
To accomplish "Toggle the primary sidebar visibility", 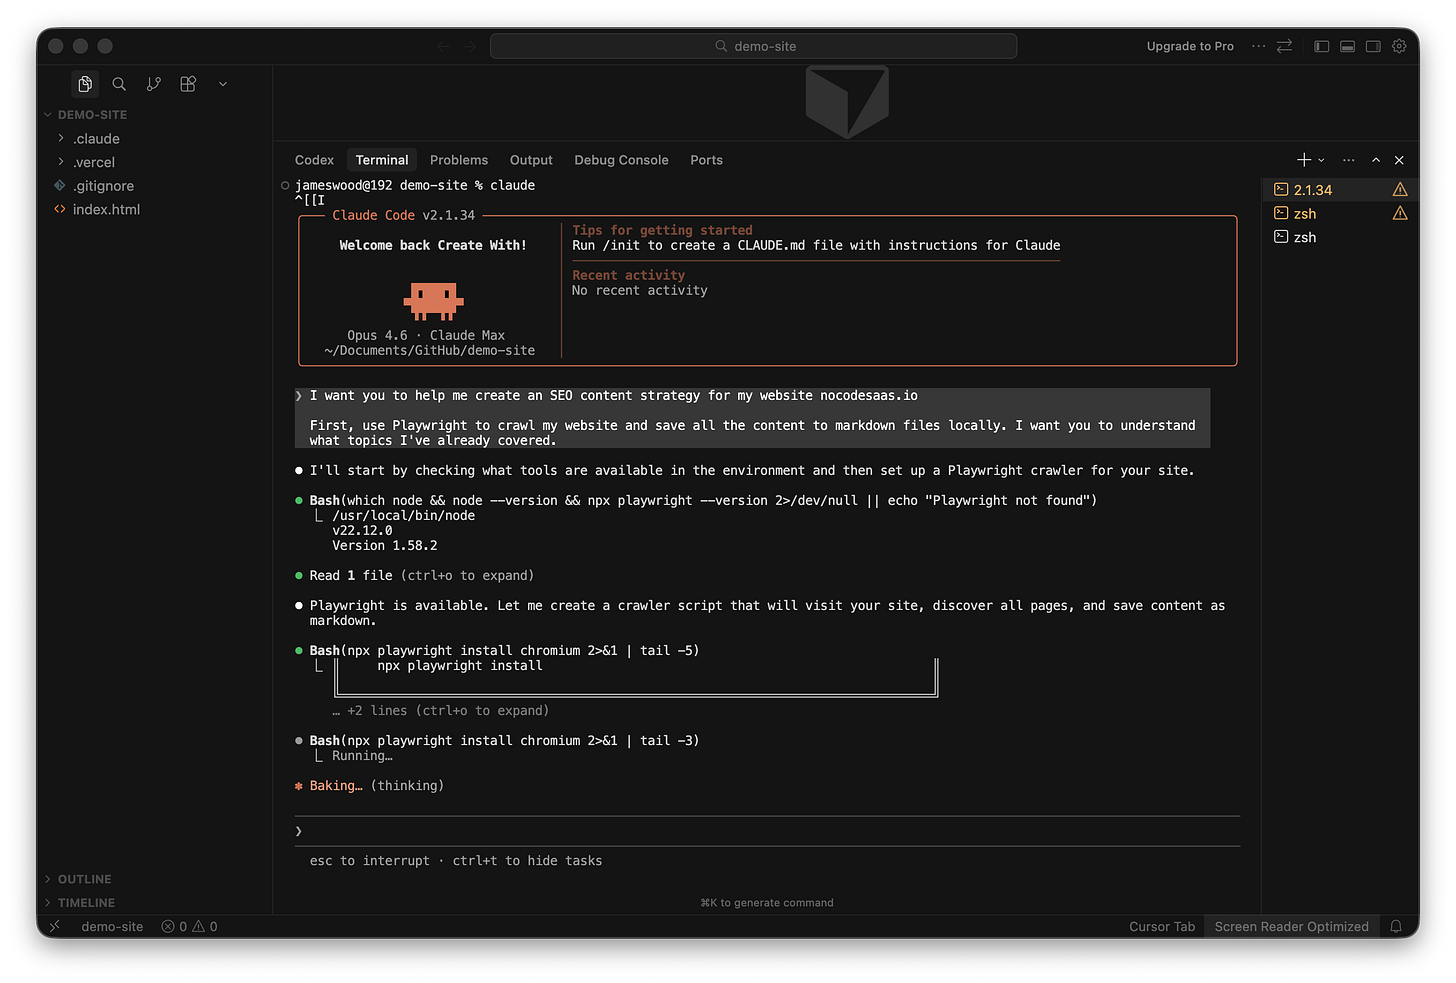I will tap(1321, 46).
